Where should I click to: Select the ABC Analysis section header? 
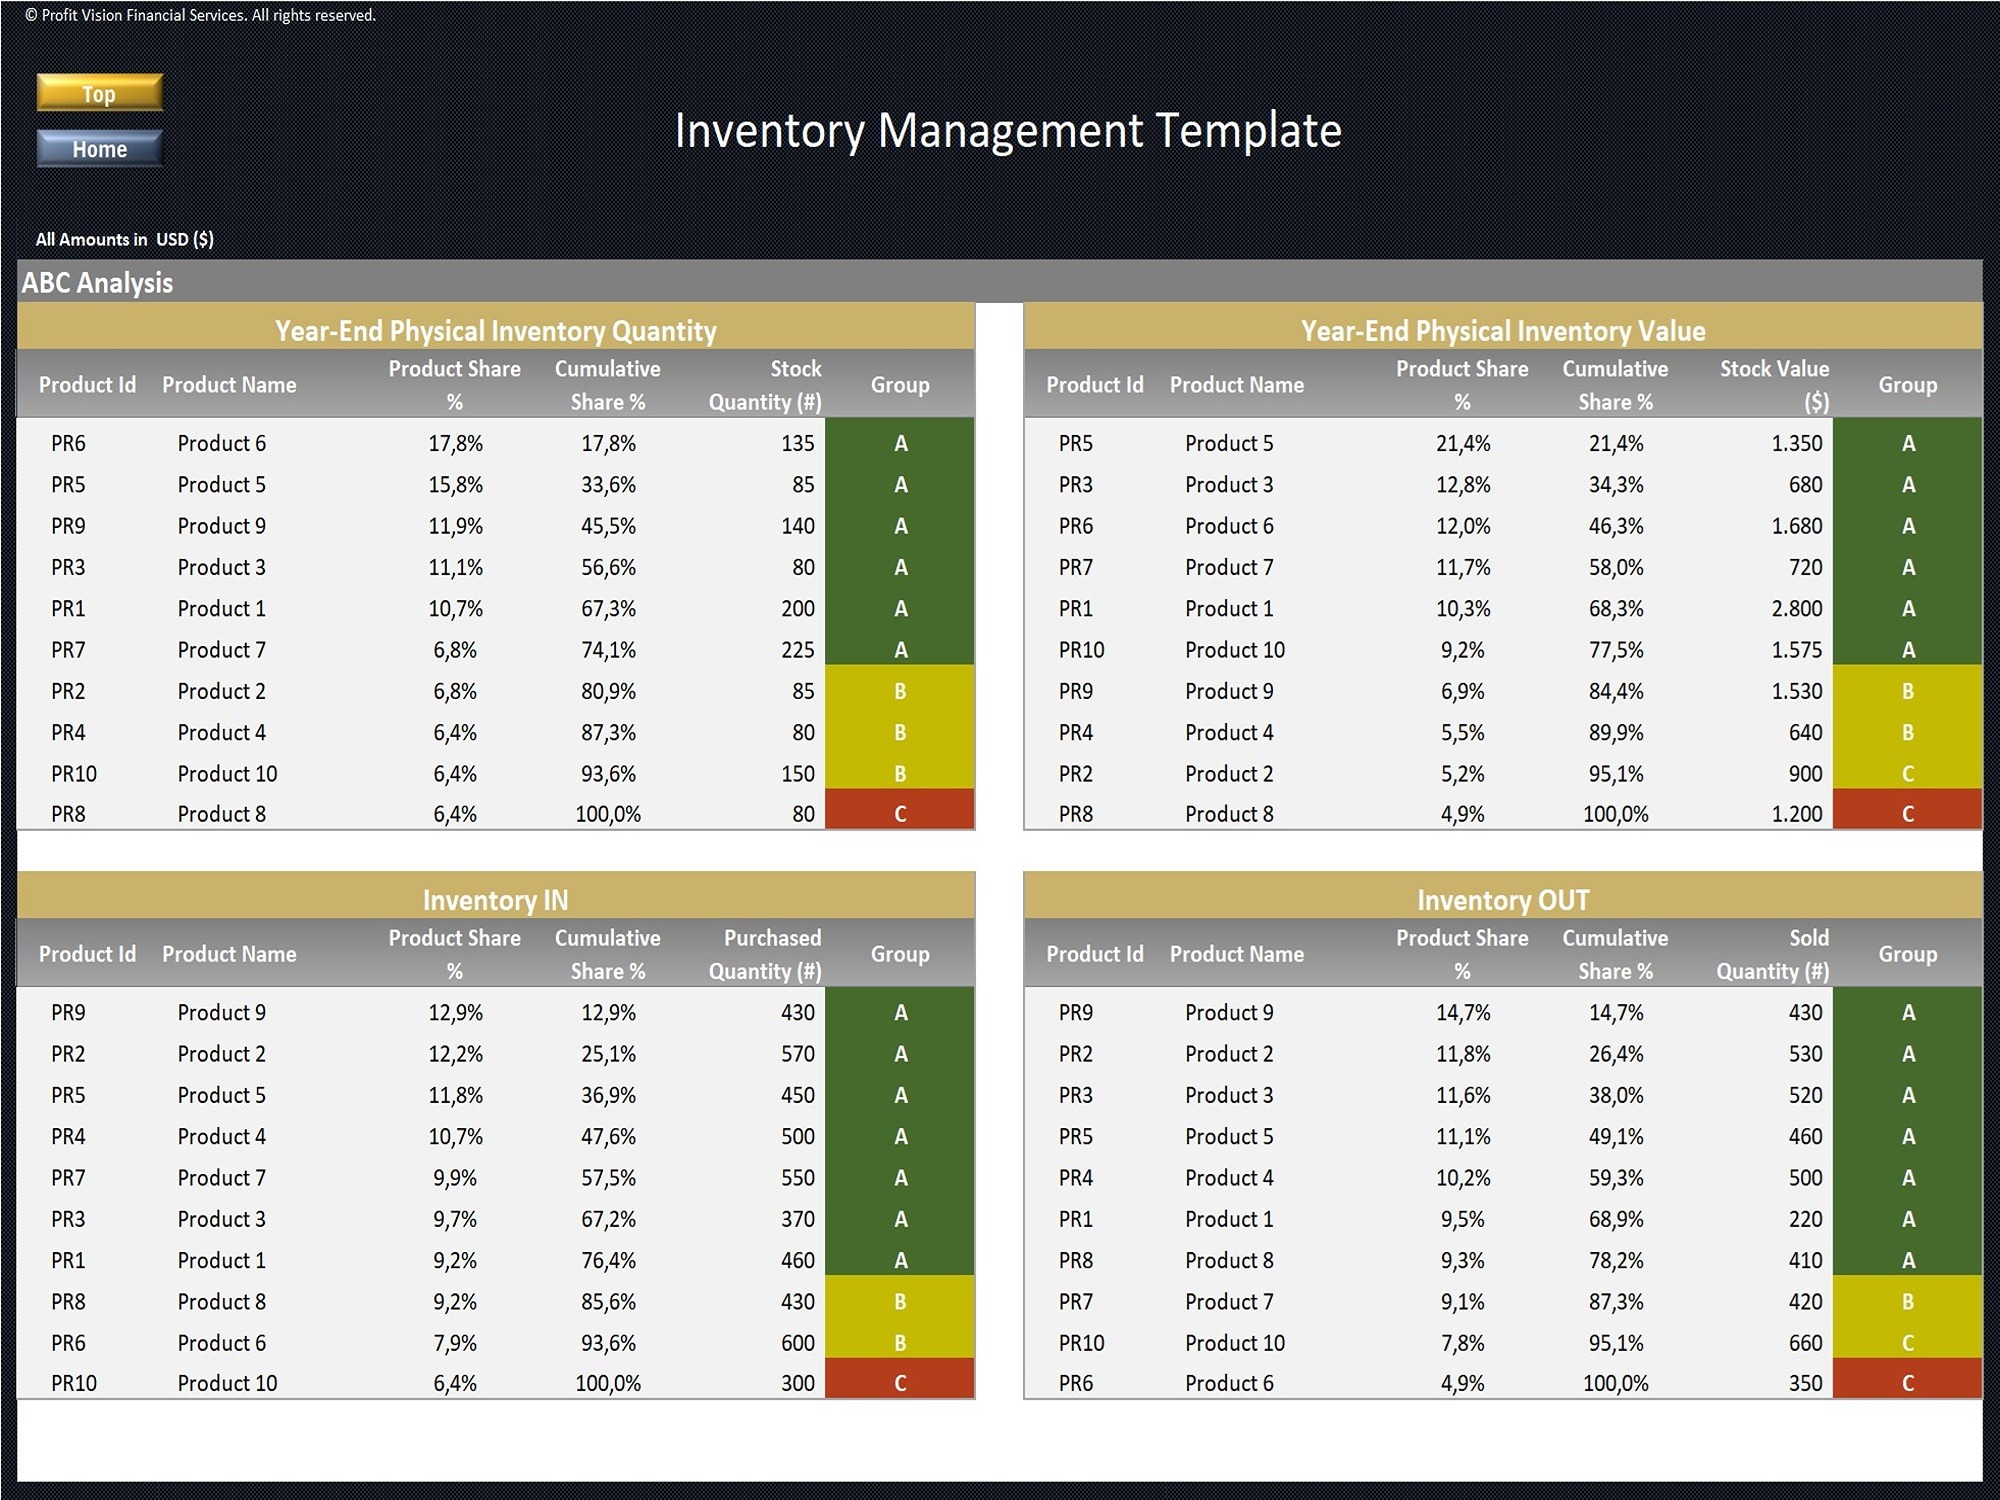pyautogui.click(x=97, y=283)
